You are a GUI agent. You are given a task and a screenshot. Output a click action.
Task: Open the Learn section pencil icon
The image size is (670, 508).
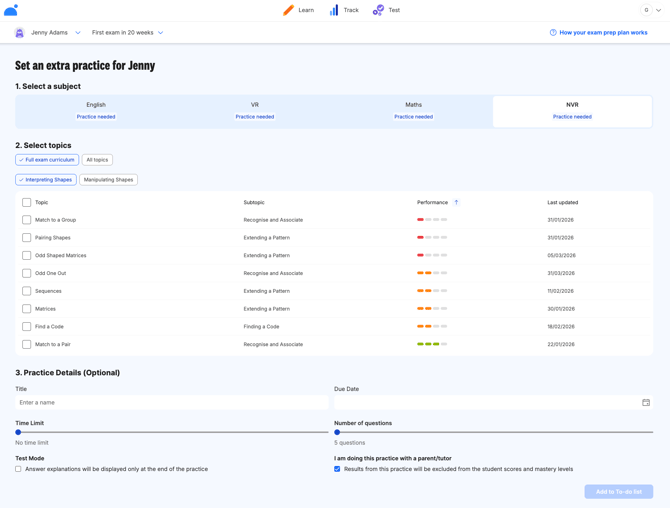pyautogui.click(x=288, y=10)
